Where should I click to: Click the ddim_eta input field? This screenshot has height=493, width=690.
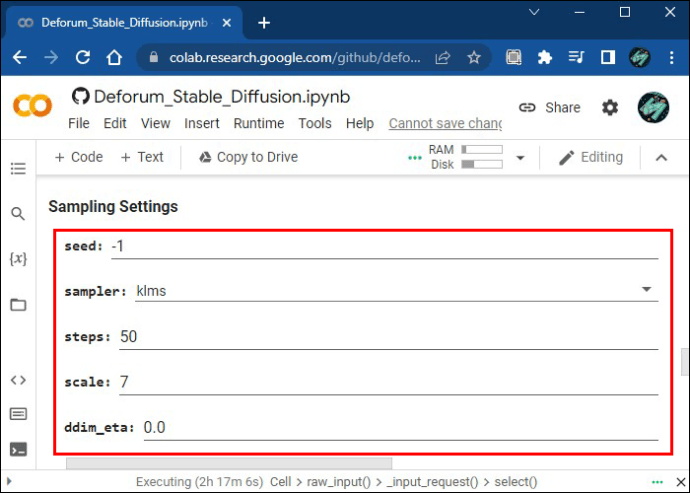click(x=401, y=427)
